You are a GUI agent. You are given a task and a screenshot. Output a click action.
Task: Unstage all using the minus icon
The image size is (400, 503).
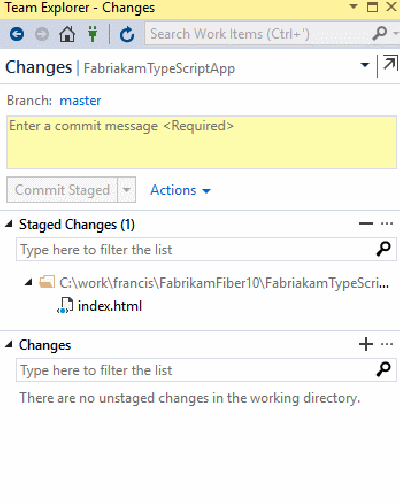click(366, 224)
